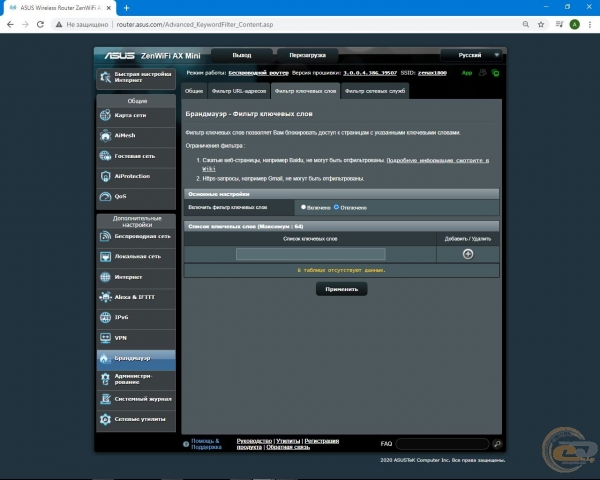Open the Русский language dropdown

[472, 55]
